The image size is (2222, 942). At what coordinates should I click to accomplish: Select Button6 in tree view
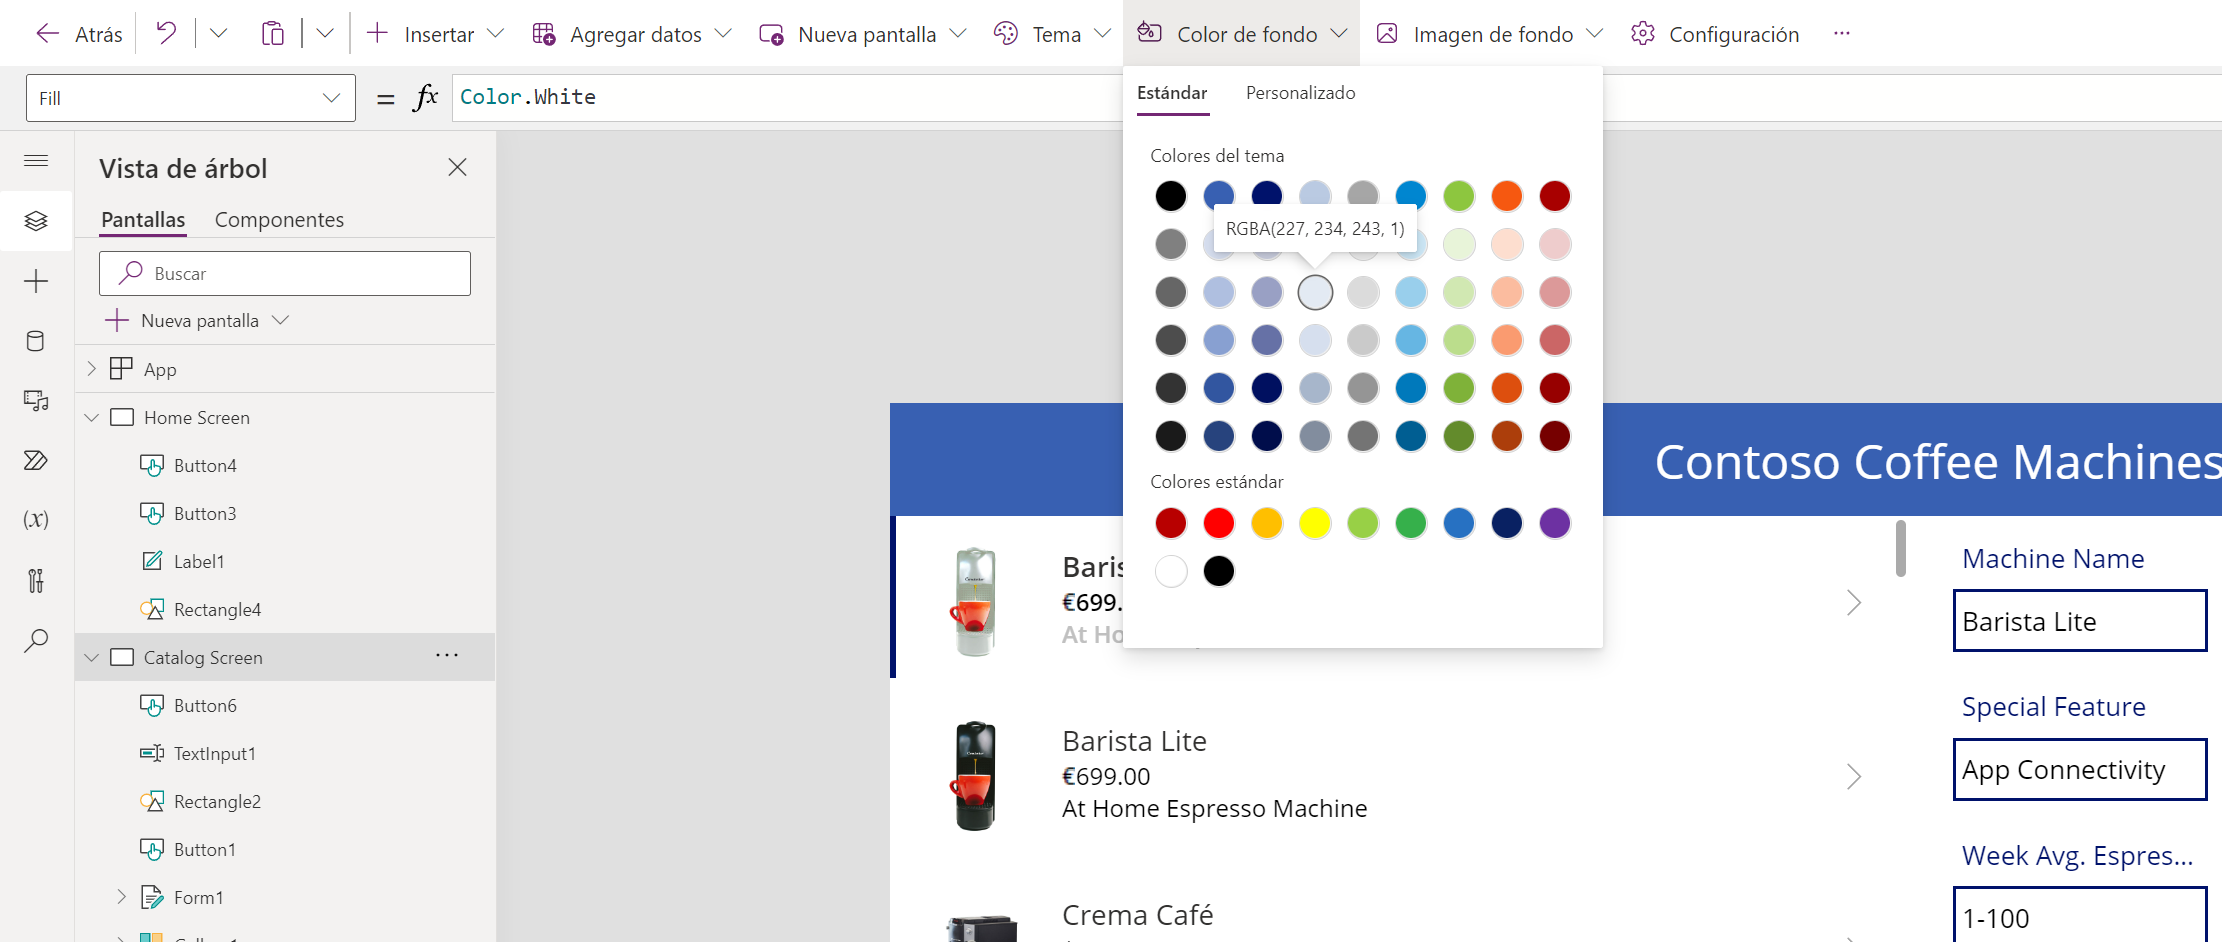(205, 705)
